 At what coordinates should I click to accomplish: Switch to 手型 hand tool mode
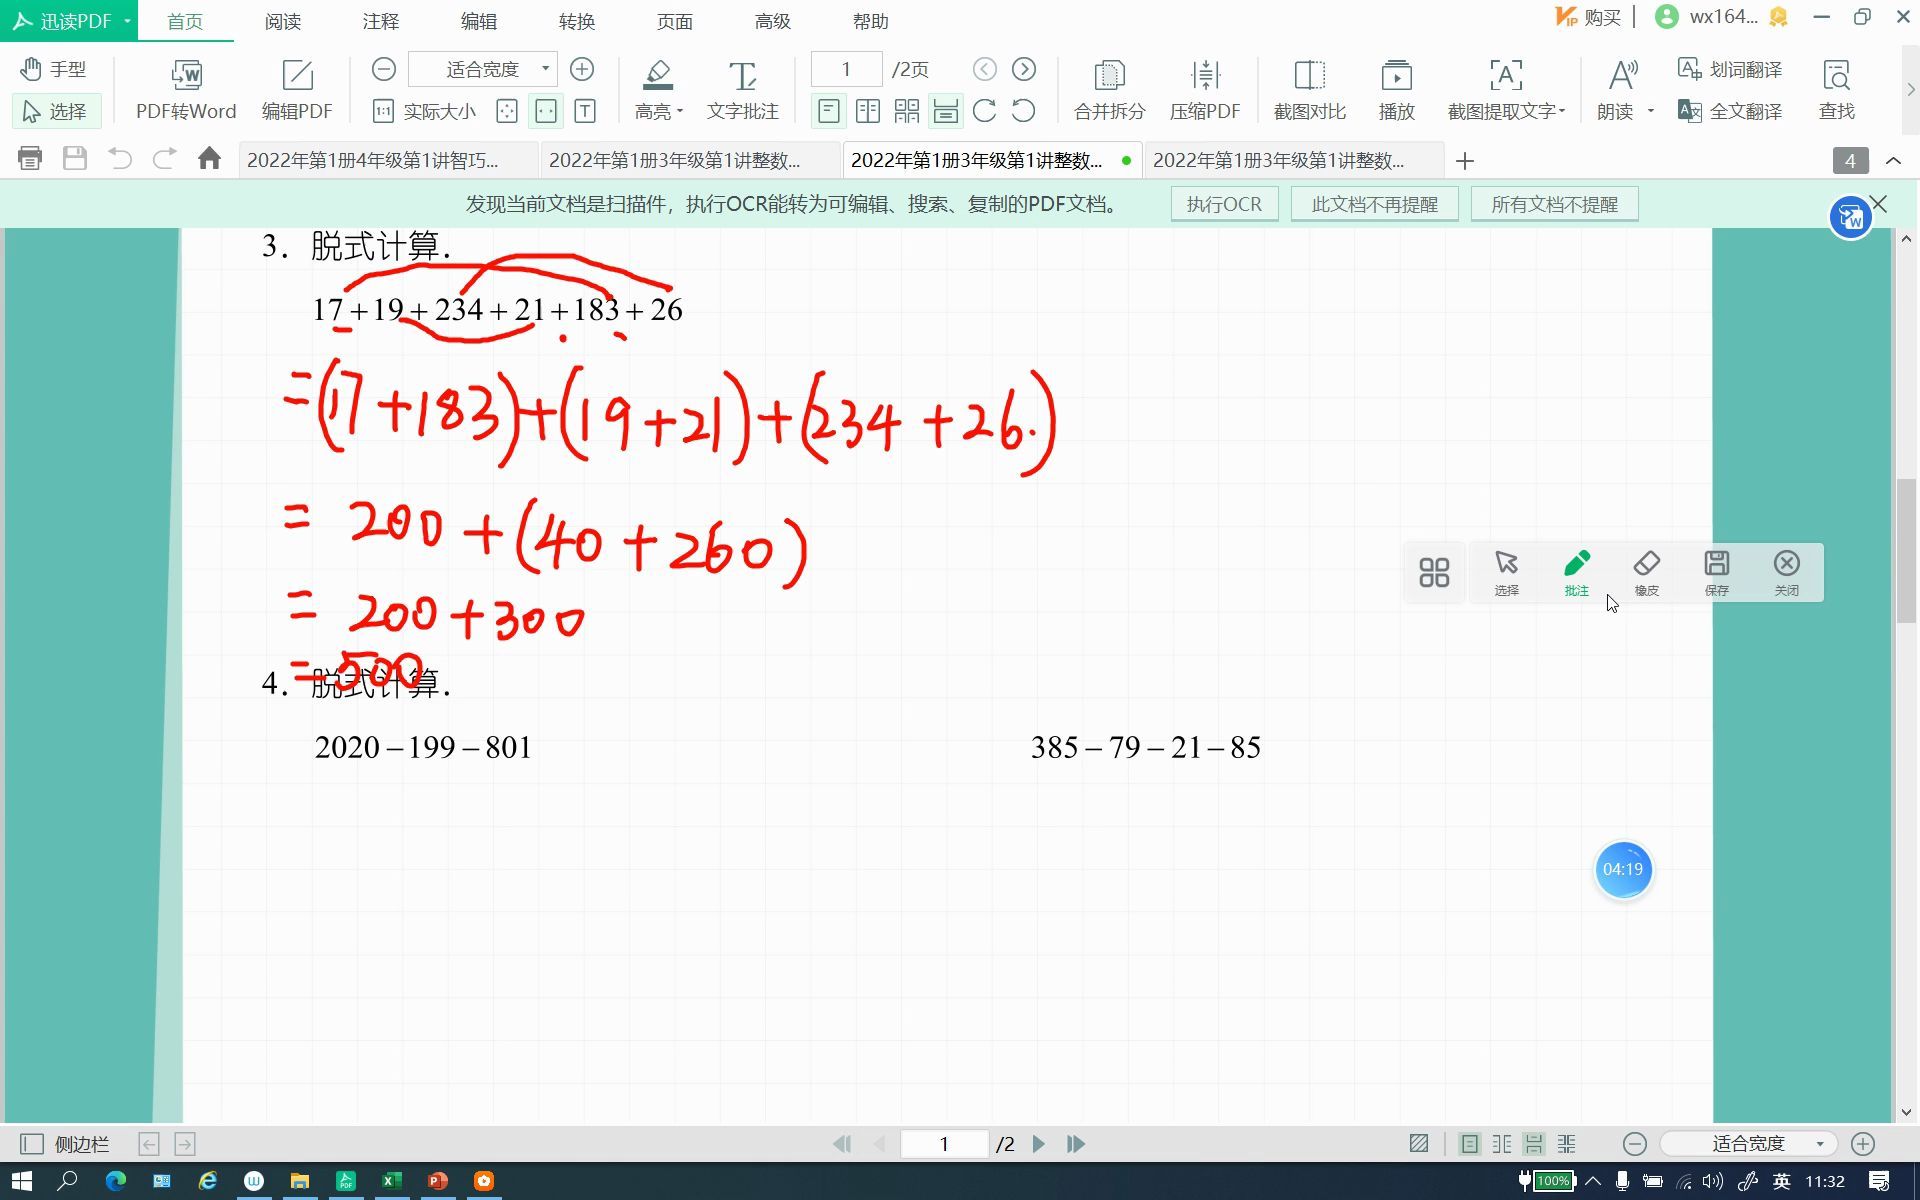[x=54, y=69]
